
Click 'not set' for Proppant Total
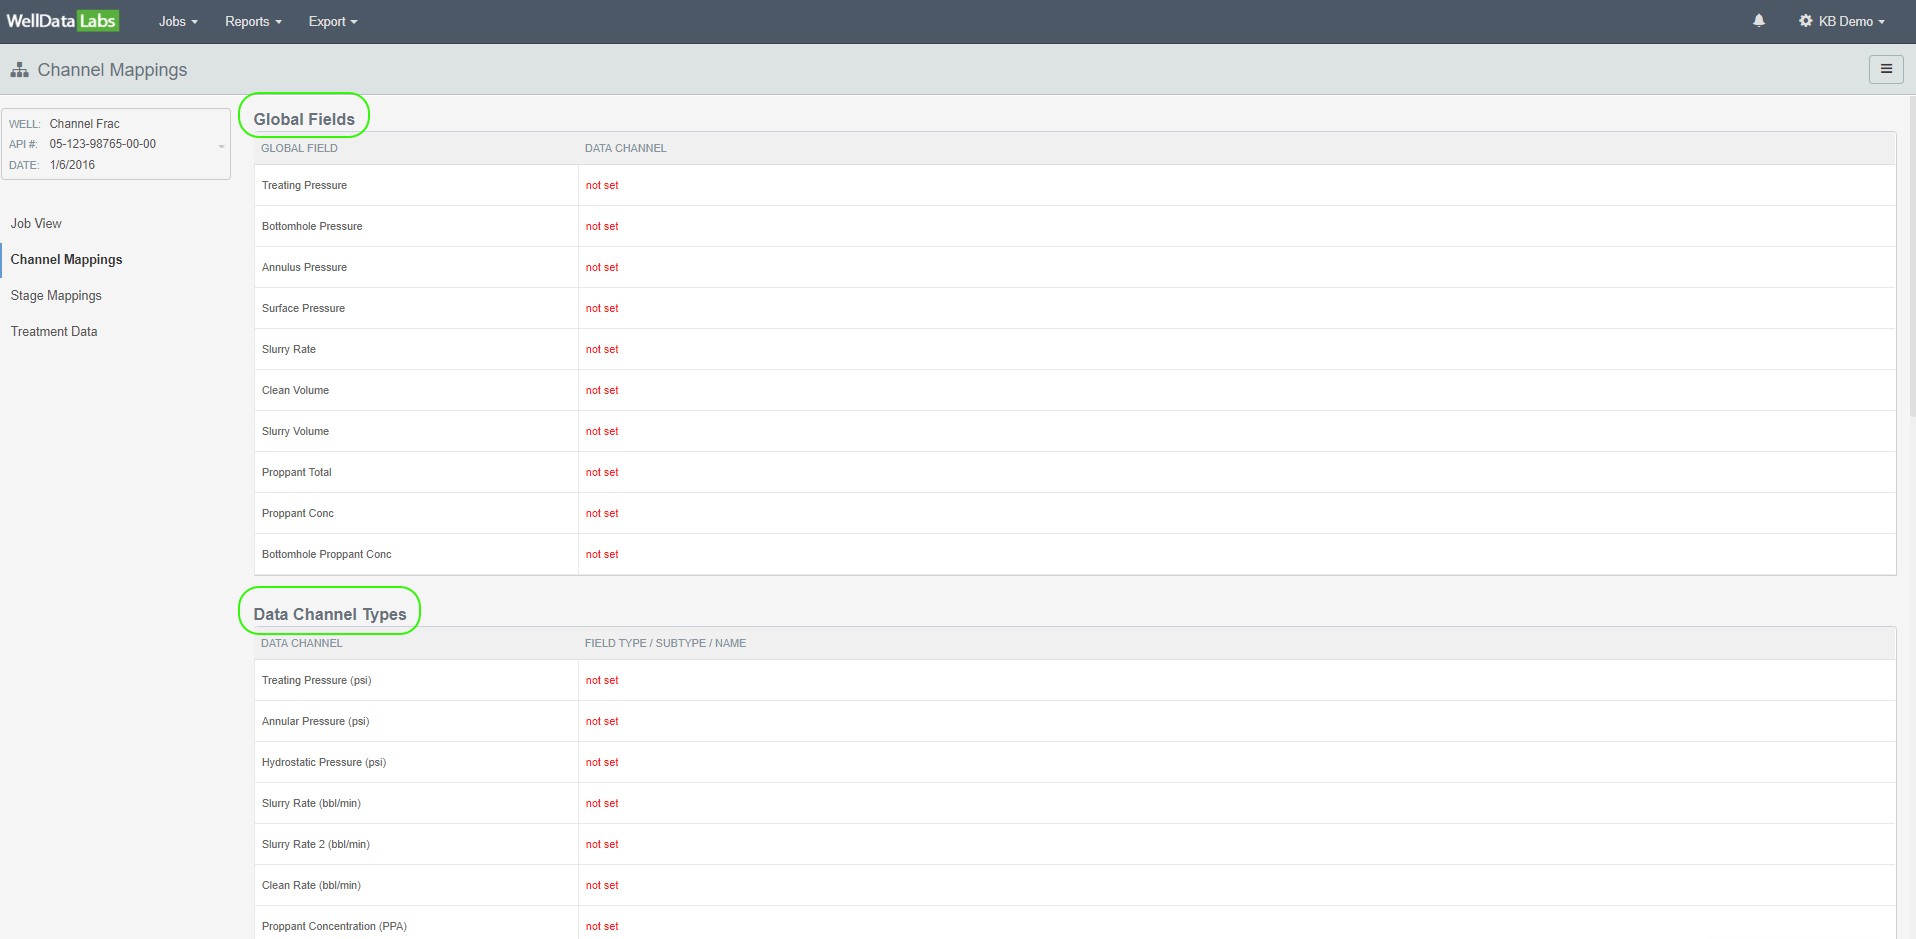pos(602,472)
